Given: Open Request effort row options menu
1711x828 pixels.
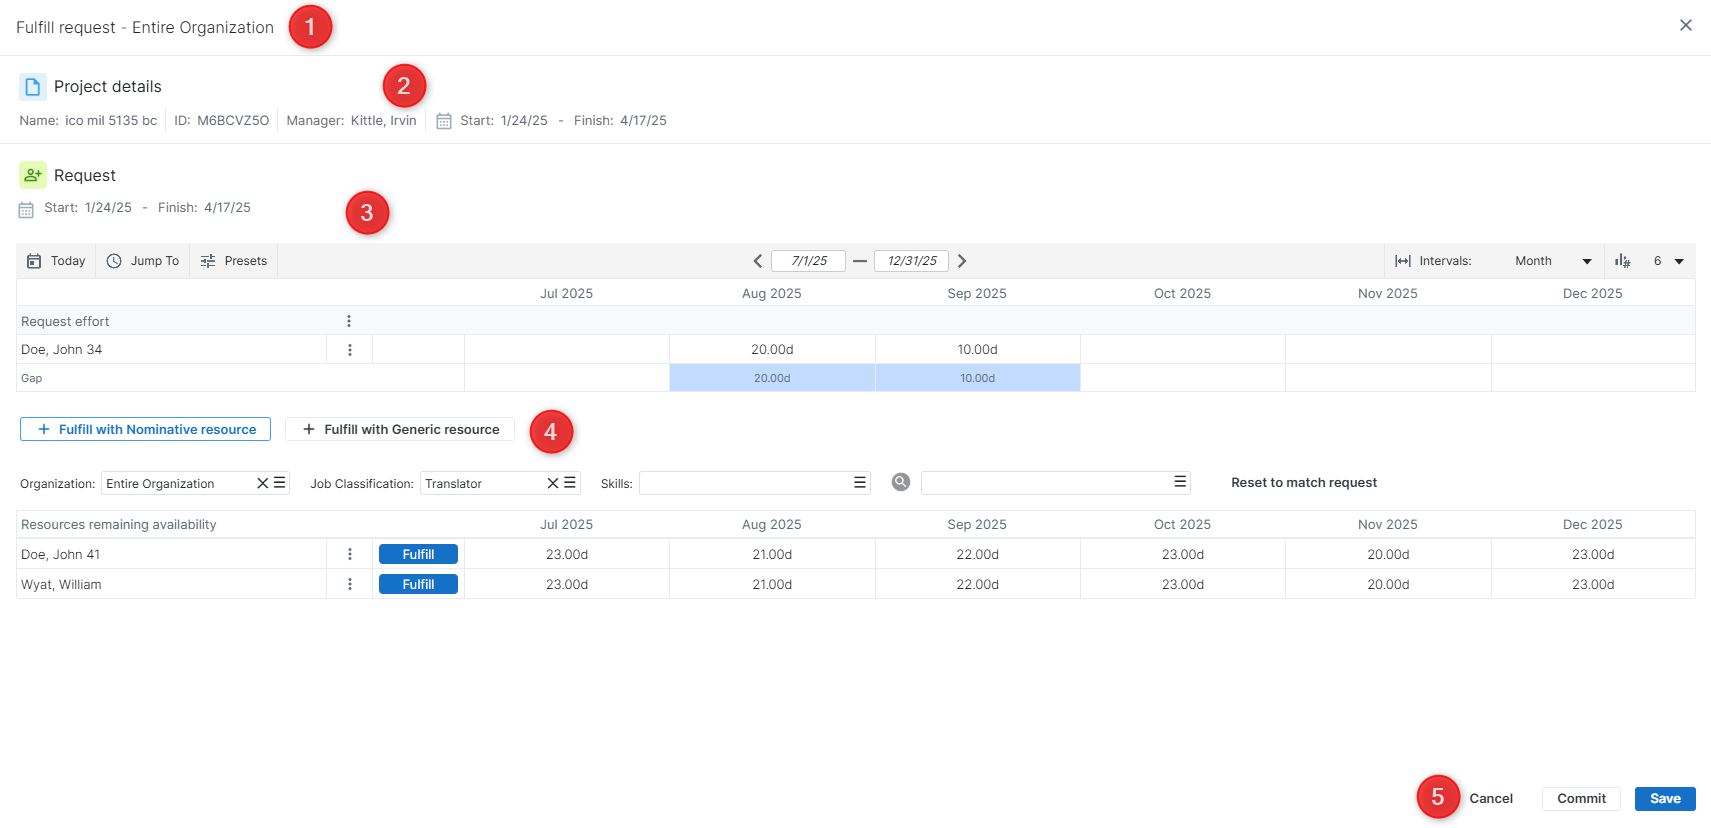Looking at the screenshot, I should (349, 321).
